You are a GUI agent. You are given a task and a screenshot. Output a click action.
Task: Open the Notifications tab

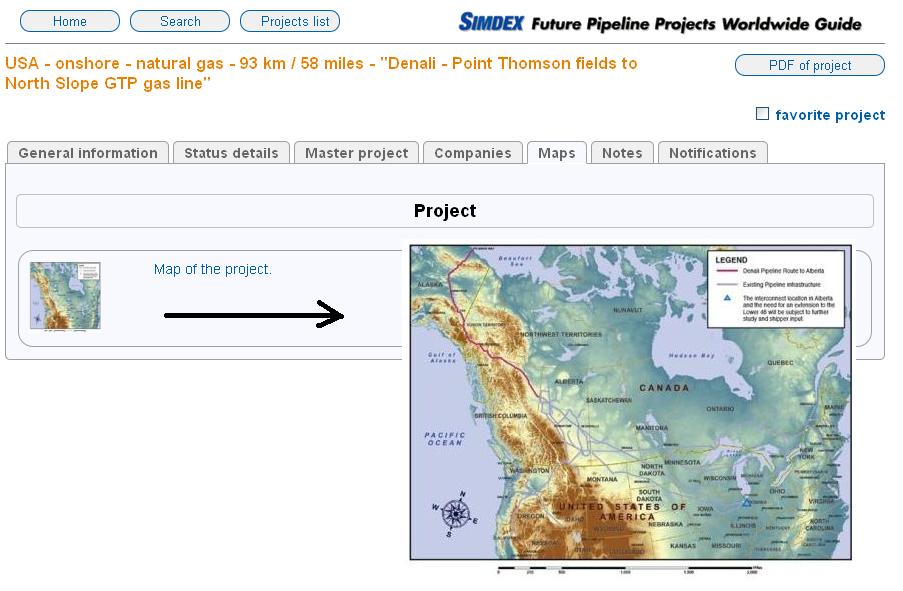click(712, 153)
